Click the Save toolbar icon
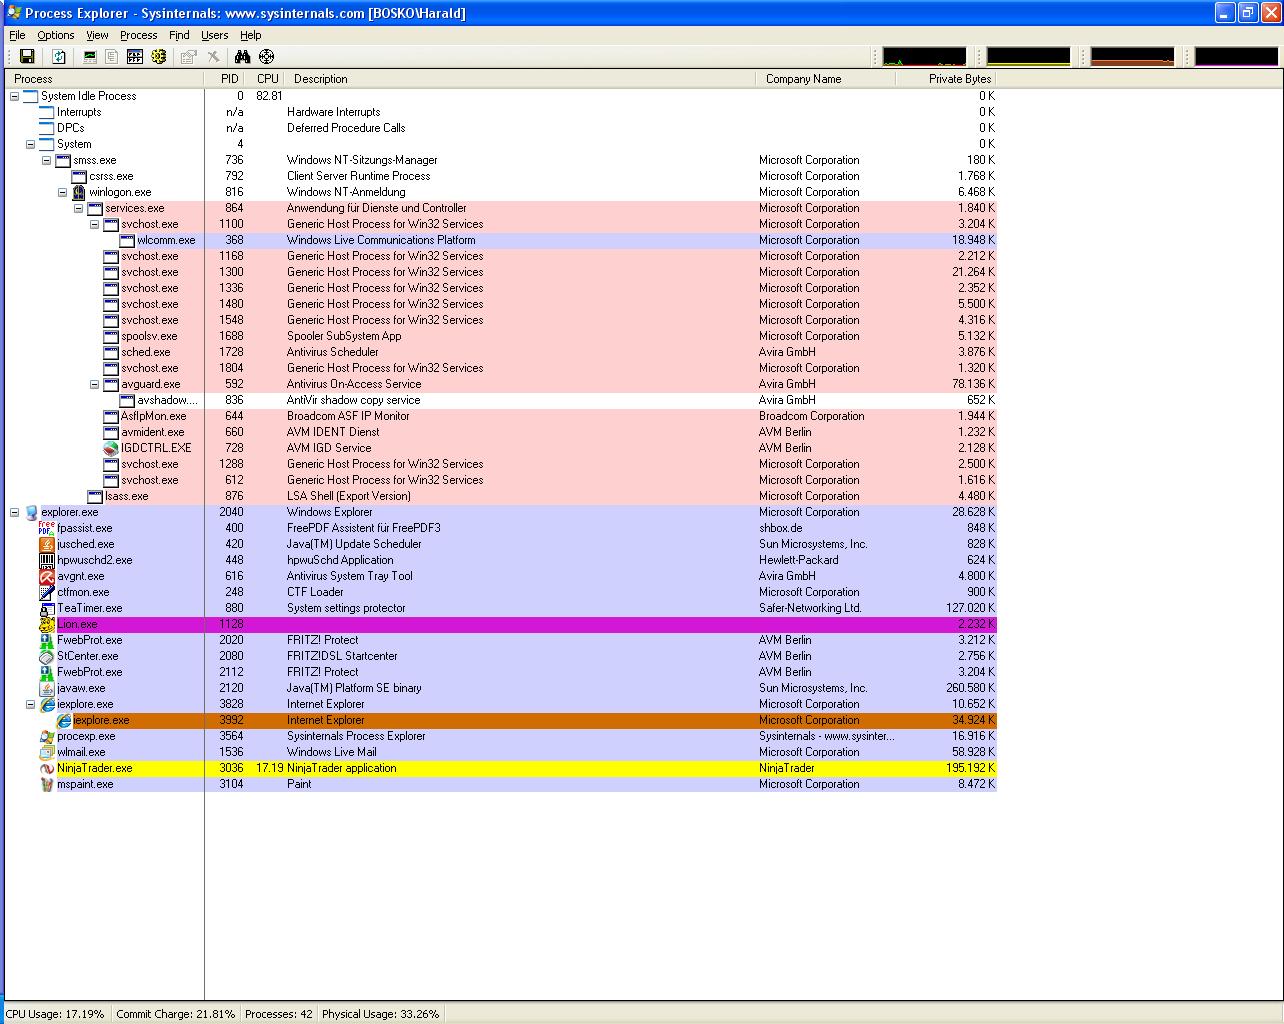This screenshot has height=1024, width=1284. (x=27, y=57)
